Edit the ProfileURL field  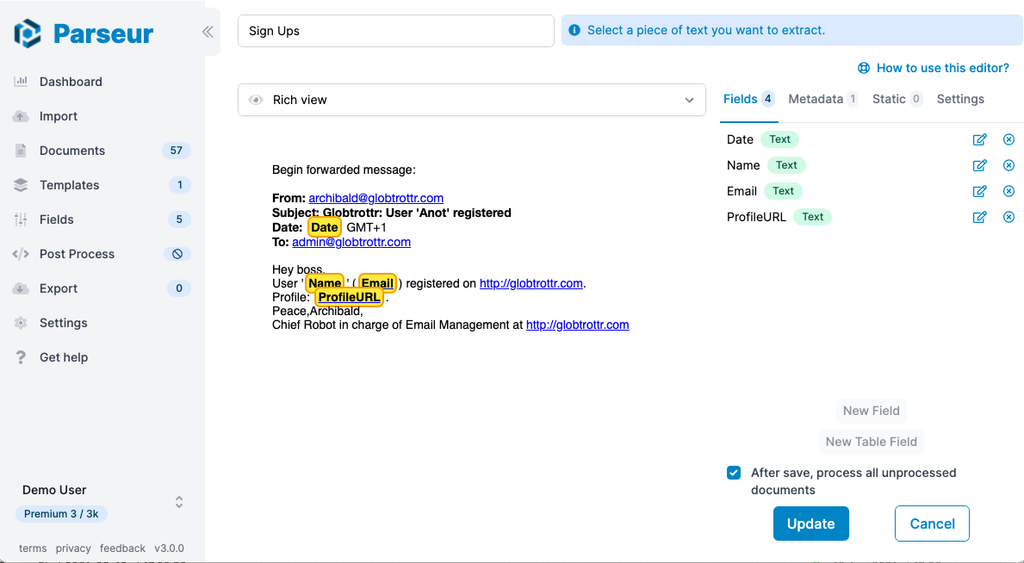point(980,217)
